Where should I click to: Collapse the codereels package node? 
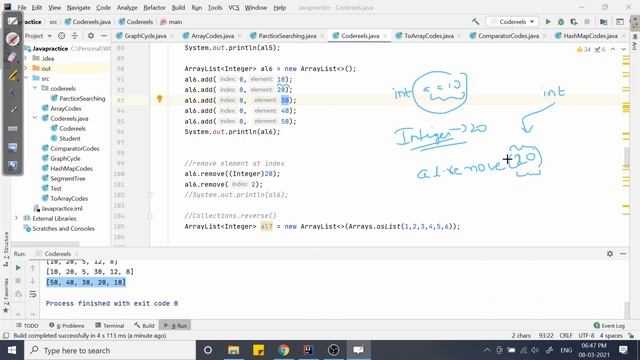(x=35, y=88)
